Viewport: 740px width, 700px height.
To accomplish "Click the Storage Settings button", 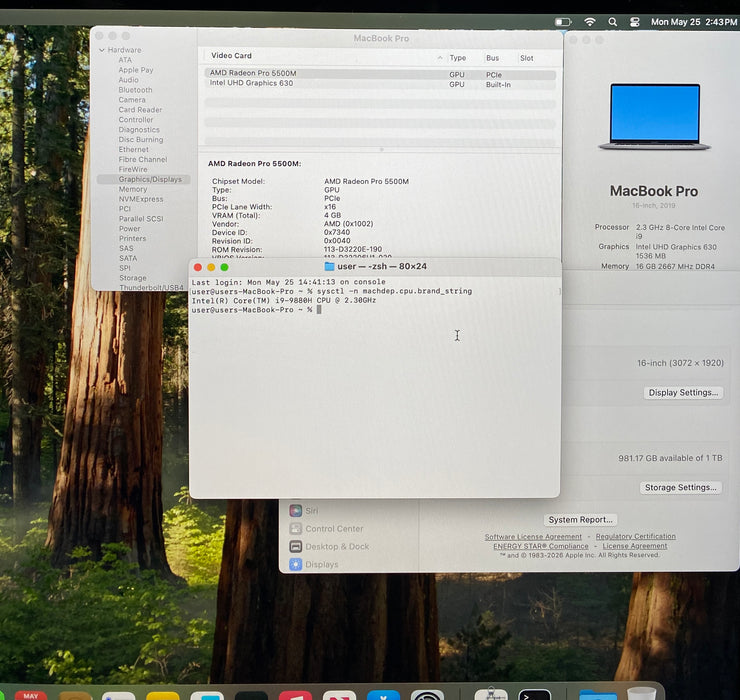I will coord(681,488).
